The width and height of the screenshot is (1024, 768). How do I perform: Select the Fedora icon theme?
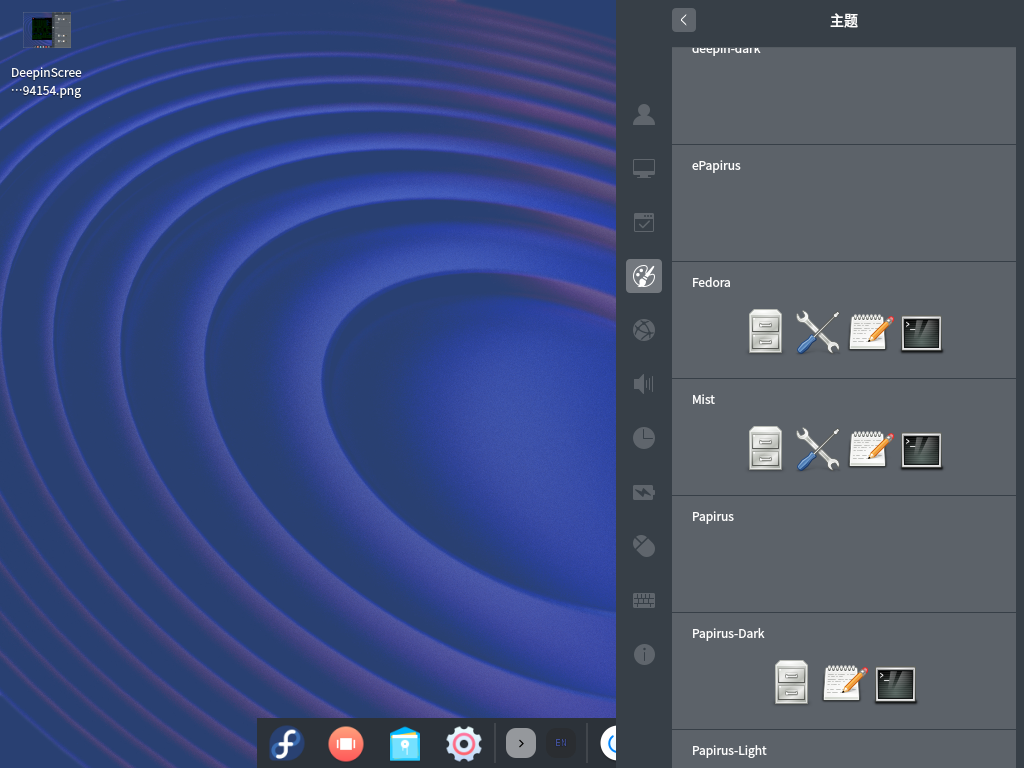(x=844, y=320)
